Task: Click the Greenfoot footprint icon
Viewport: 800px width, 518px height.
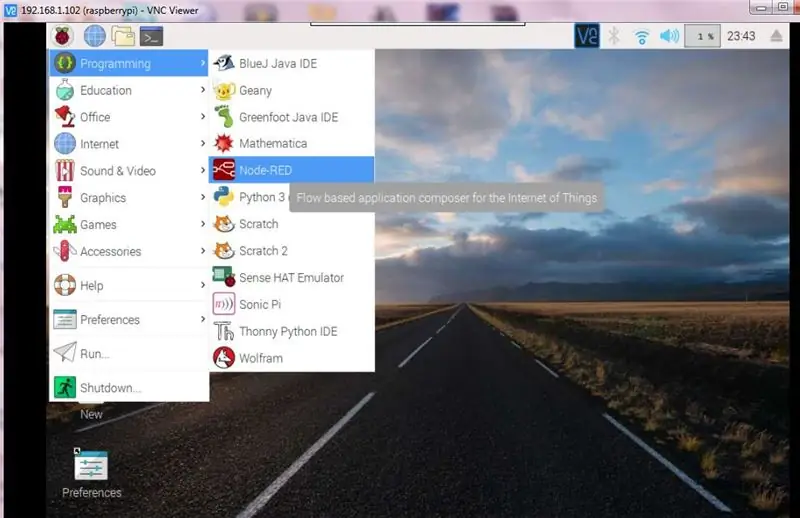Action: (223, 117)
